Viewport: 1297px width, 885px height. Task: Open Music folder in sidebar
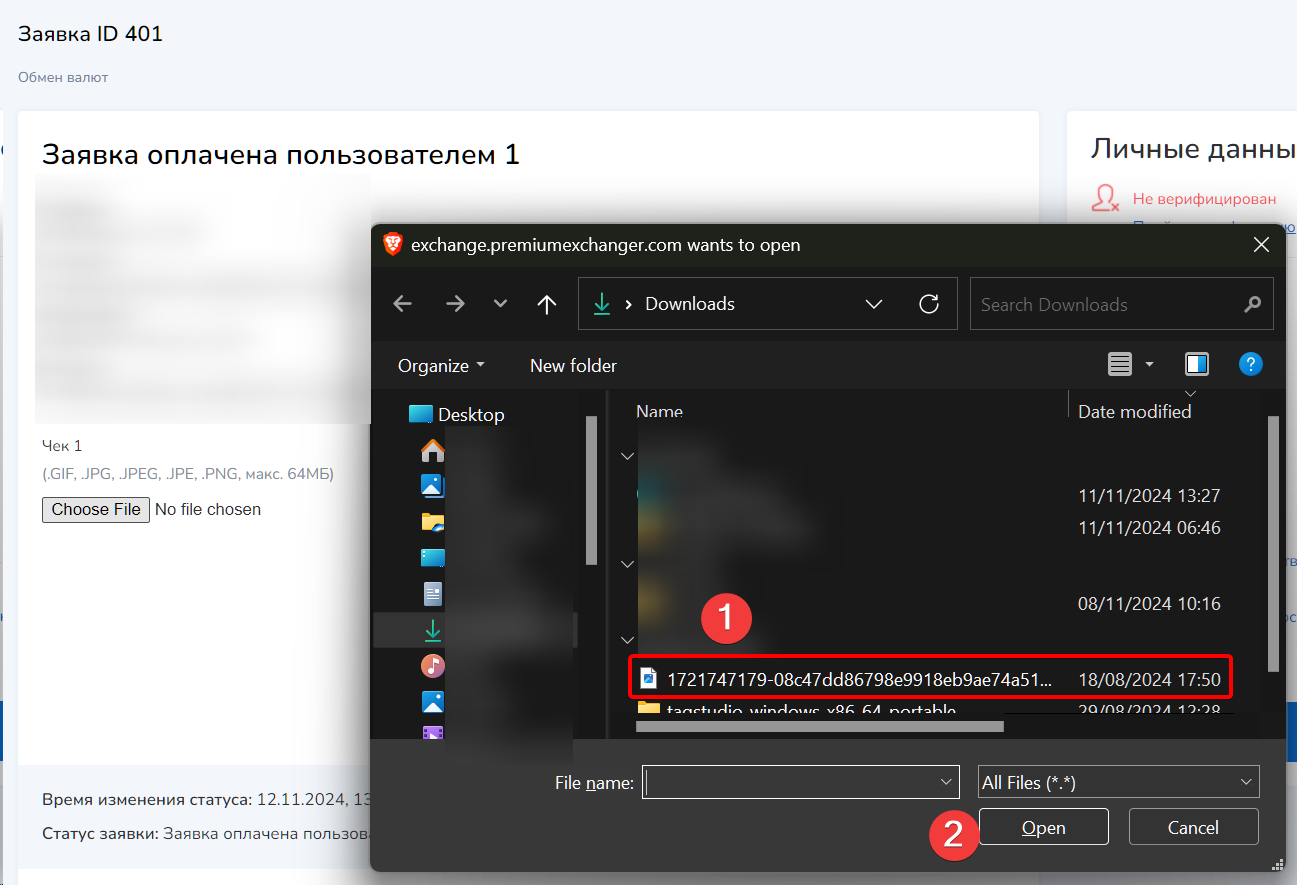coord(432,666)
